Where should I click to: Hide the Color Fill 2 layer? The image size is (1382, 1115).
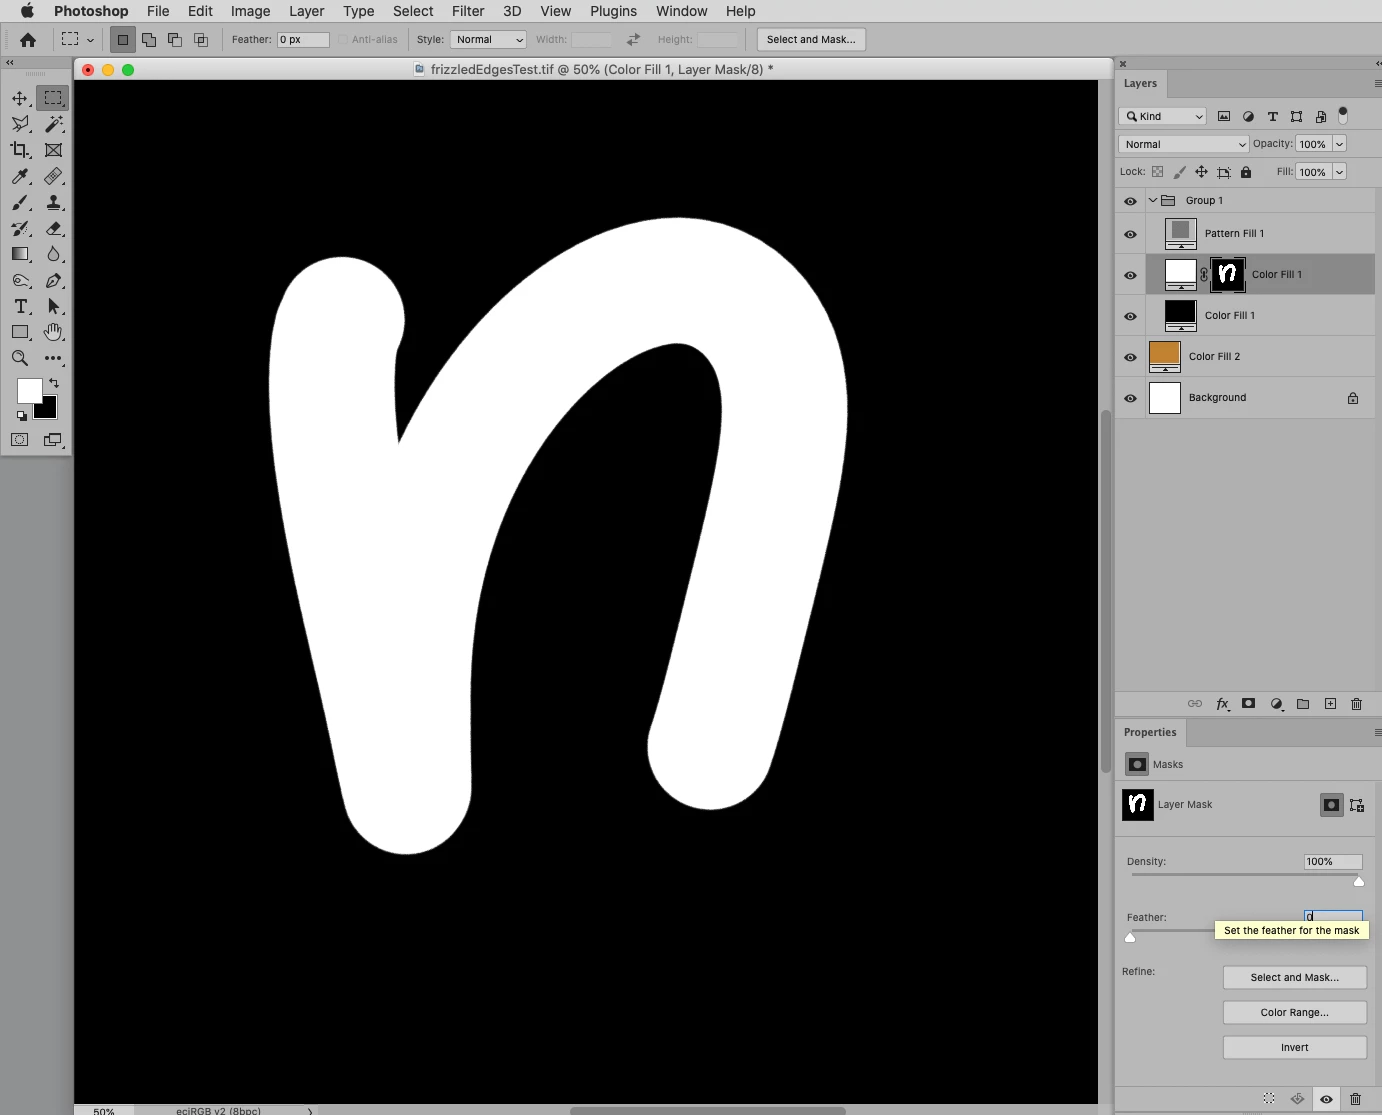1130,357
